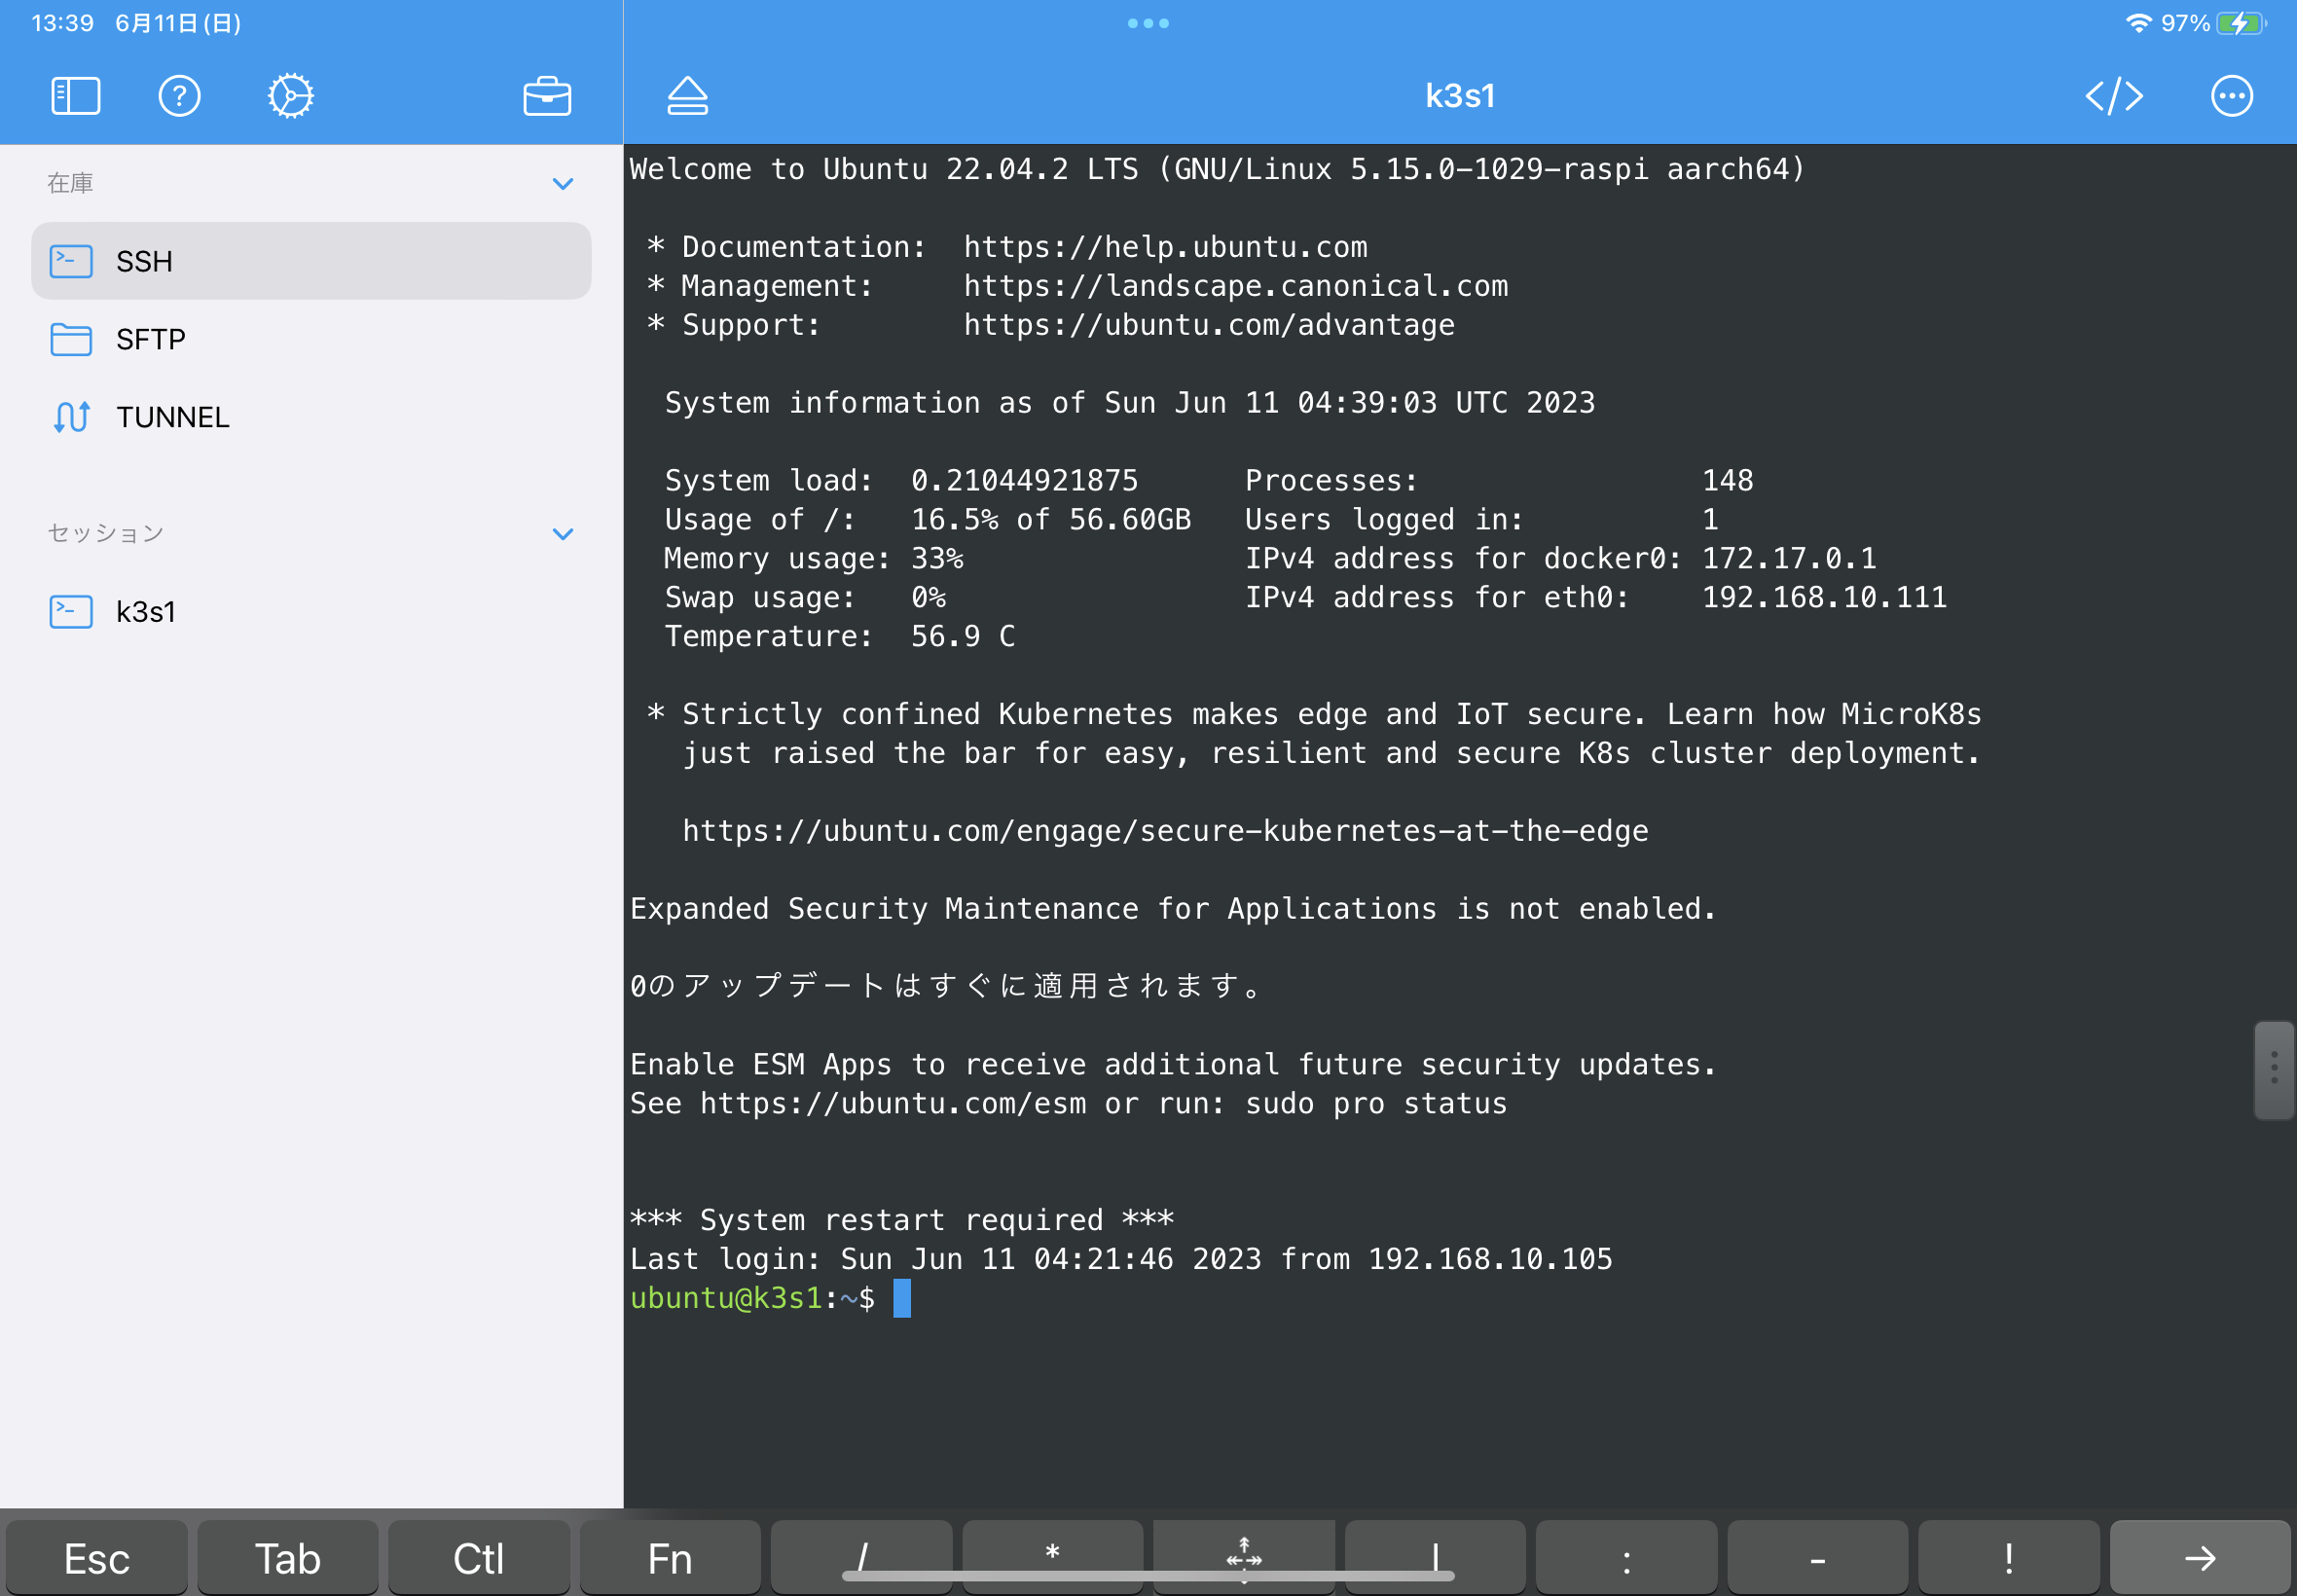This screenshot has height=1596, width=2297.
Task: Open the help question mark icon
Action: point(180,95)
